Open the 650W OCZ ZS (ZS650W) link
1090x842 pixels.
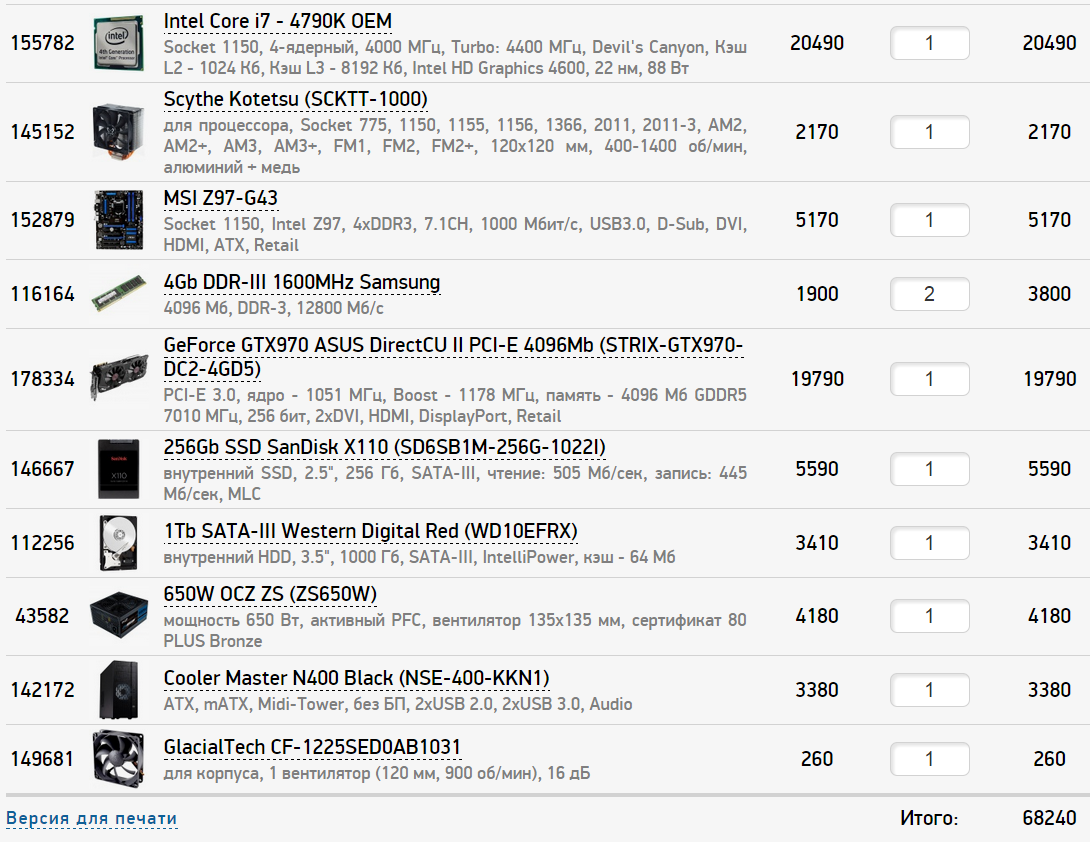270,594
